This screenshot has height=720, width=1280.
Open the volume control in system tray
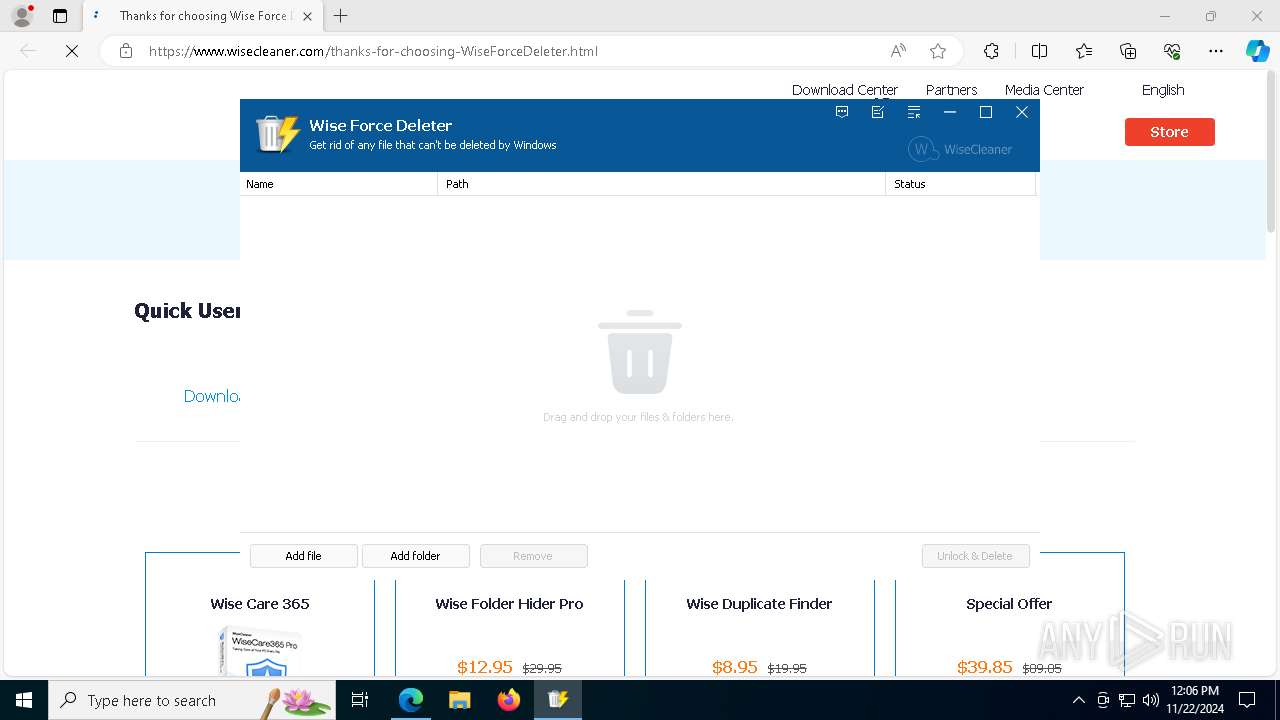click(1151, 700)
